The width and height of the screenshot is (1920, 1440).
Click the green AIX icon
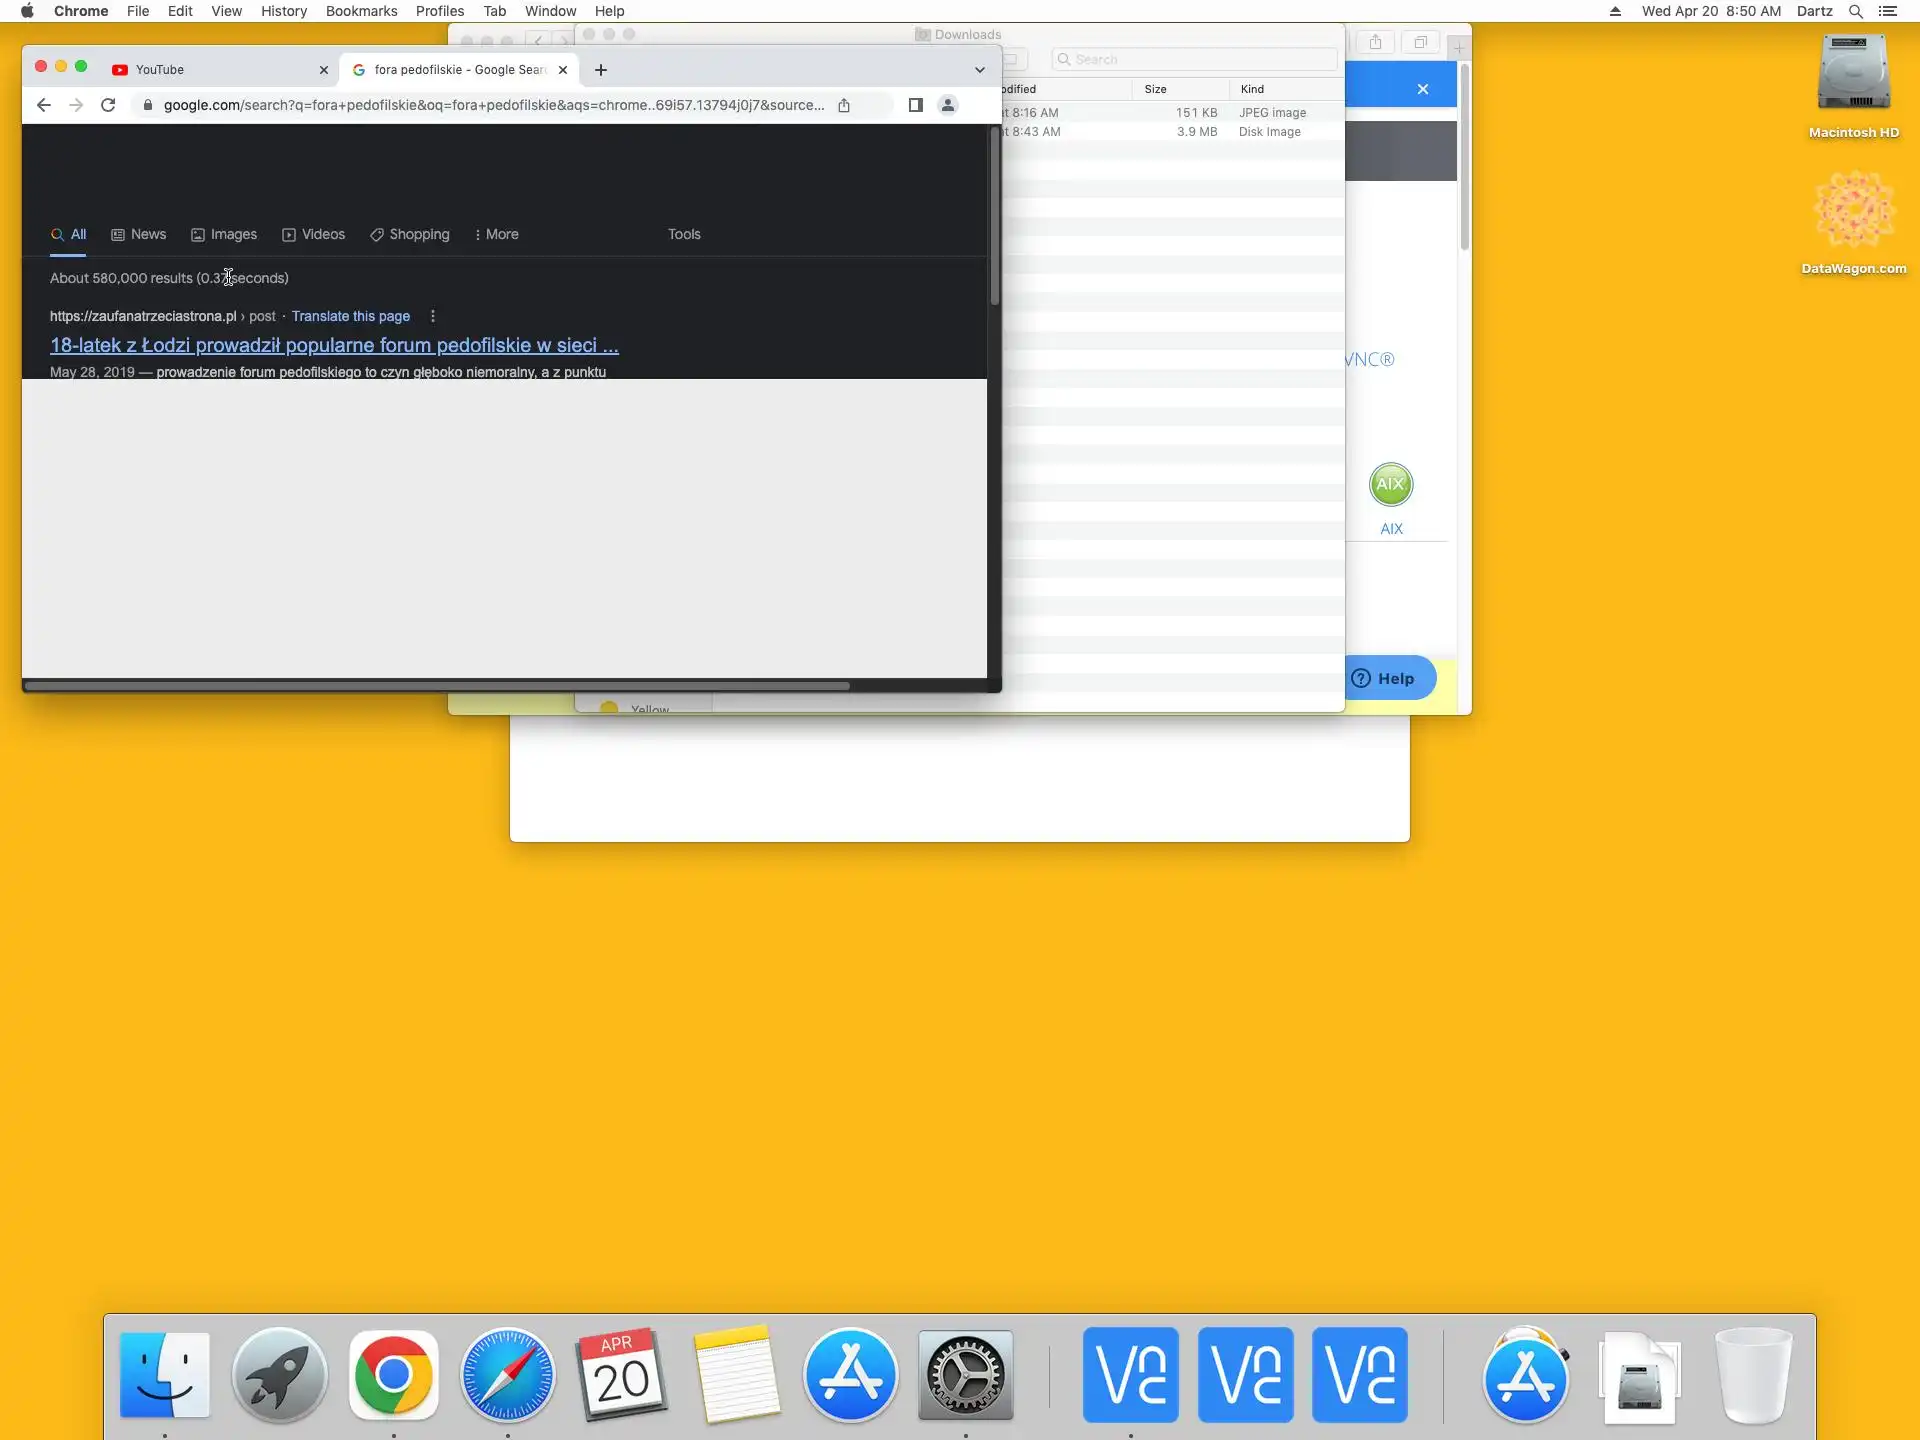tap(1391, 485)
